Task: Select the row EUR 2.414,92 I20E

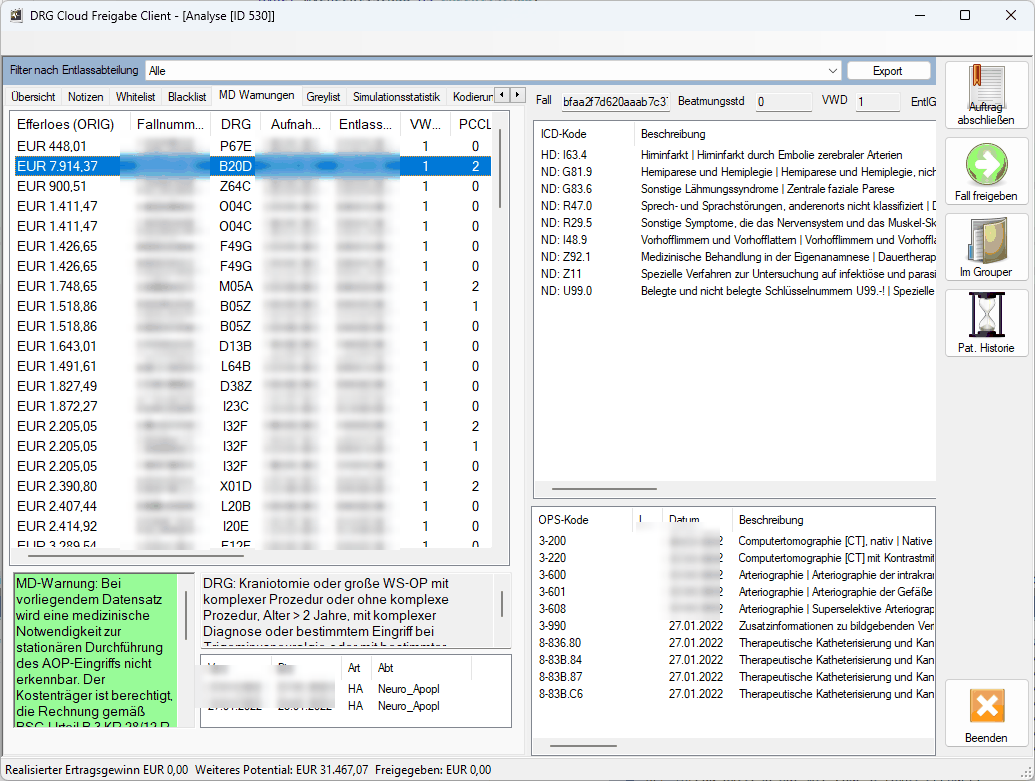Action: tap(253, 526)
